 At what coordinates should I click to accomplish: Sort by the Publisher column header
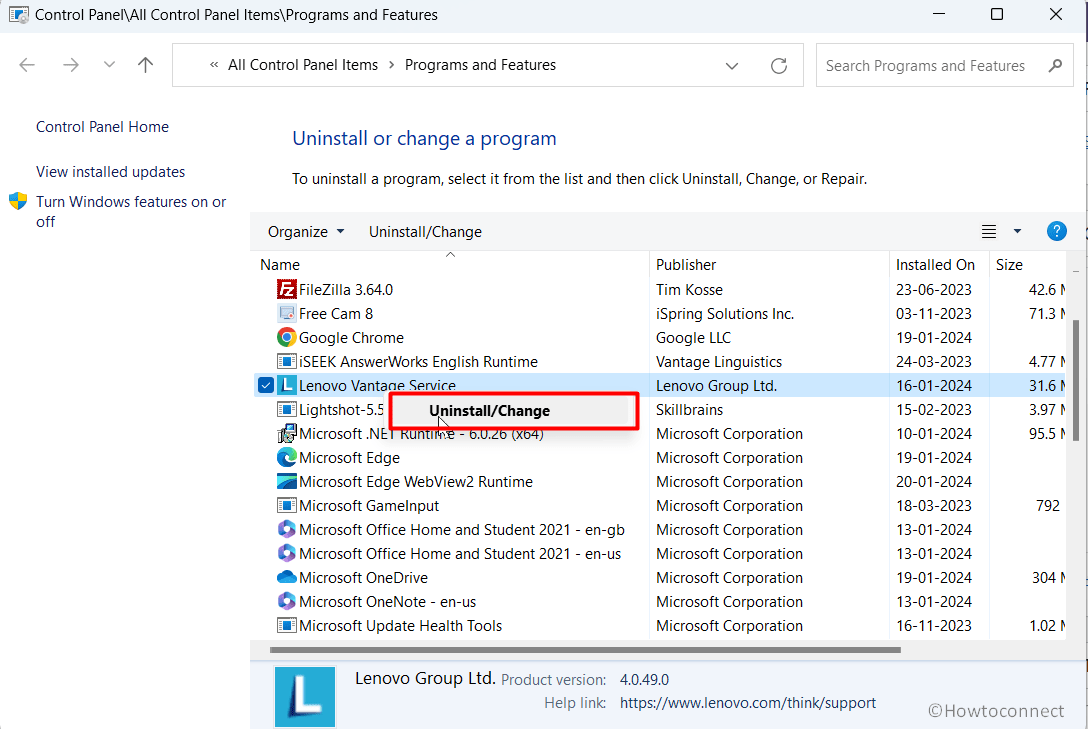686,265
